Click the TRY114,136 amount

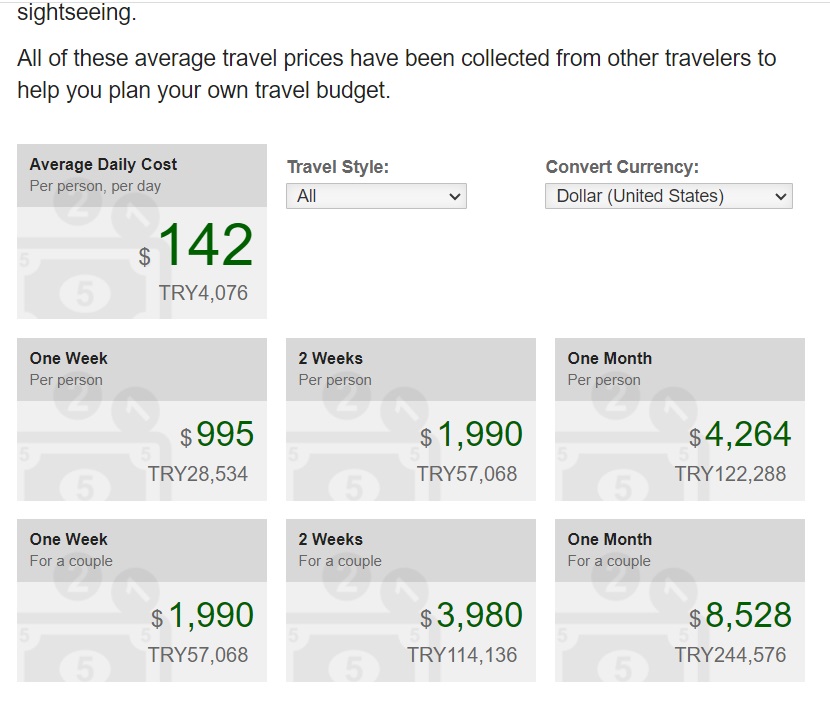point(462,655)
